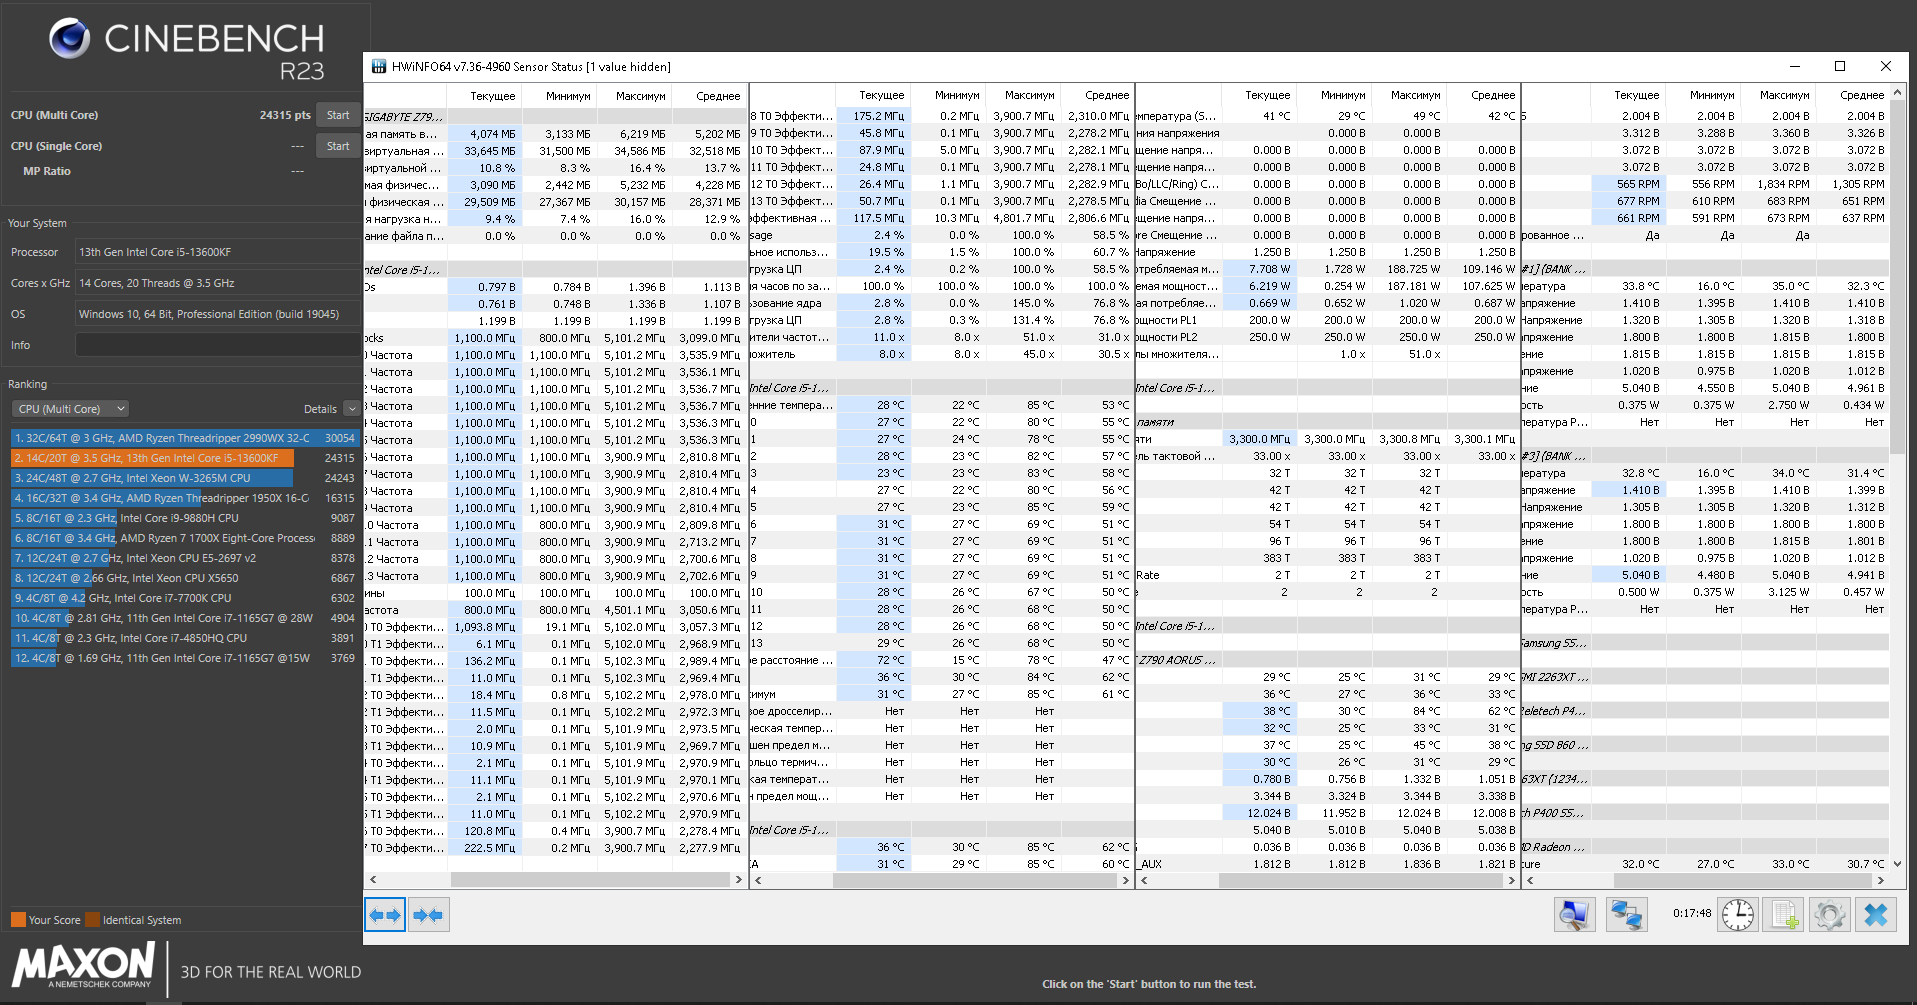Click the 7.708 W current power value

coord(1270,269)
